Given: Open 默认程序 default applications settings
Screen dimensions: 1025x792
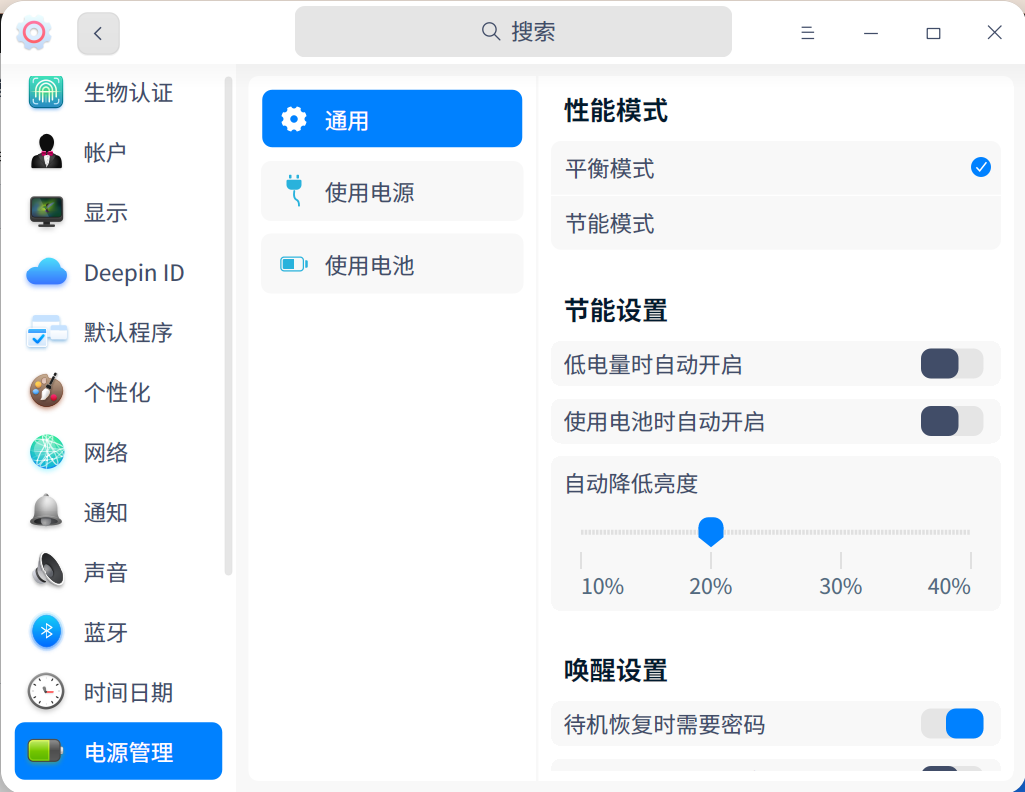Looking at the screenshot, I should pos(45,332).
